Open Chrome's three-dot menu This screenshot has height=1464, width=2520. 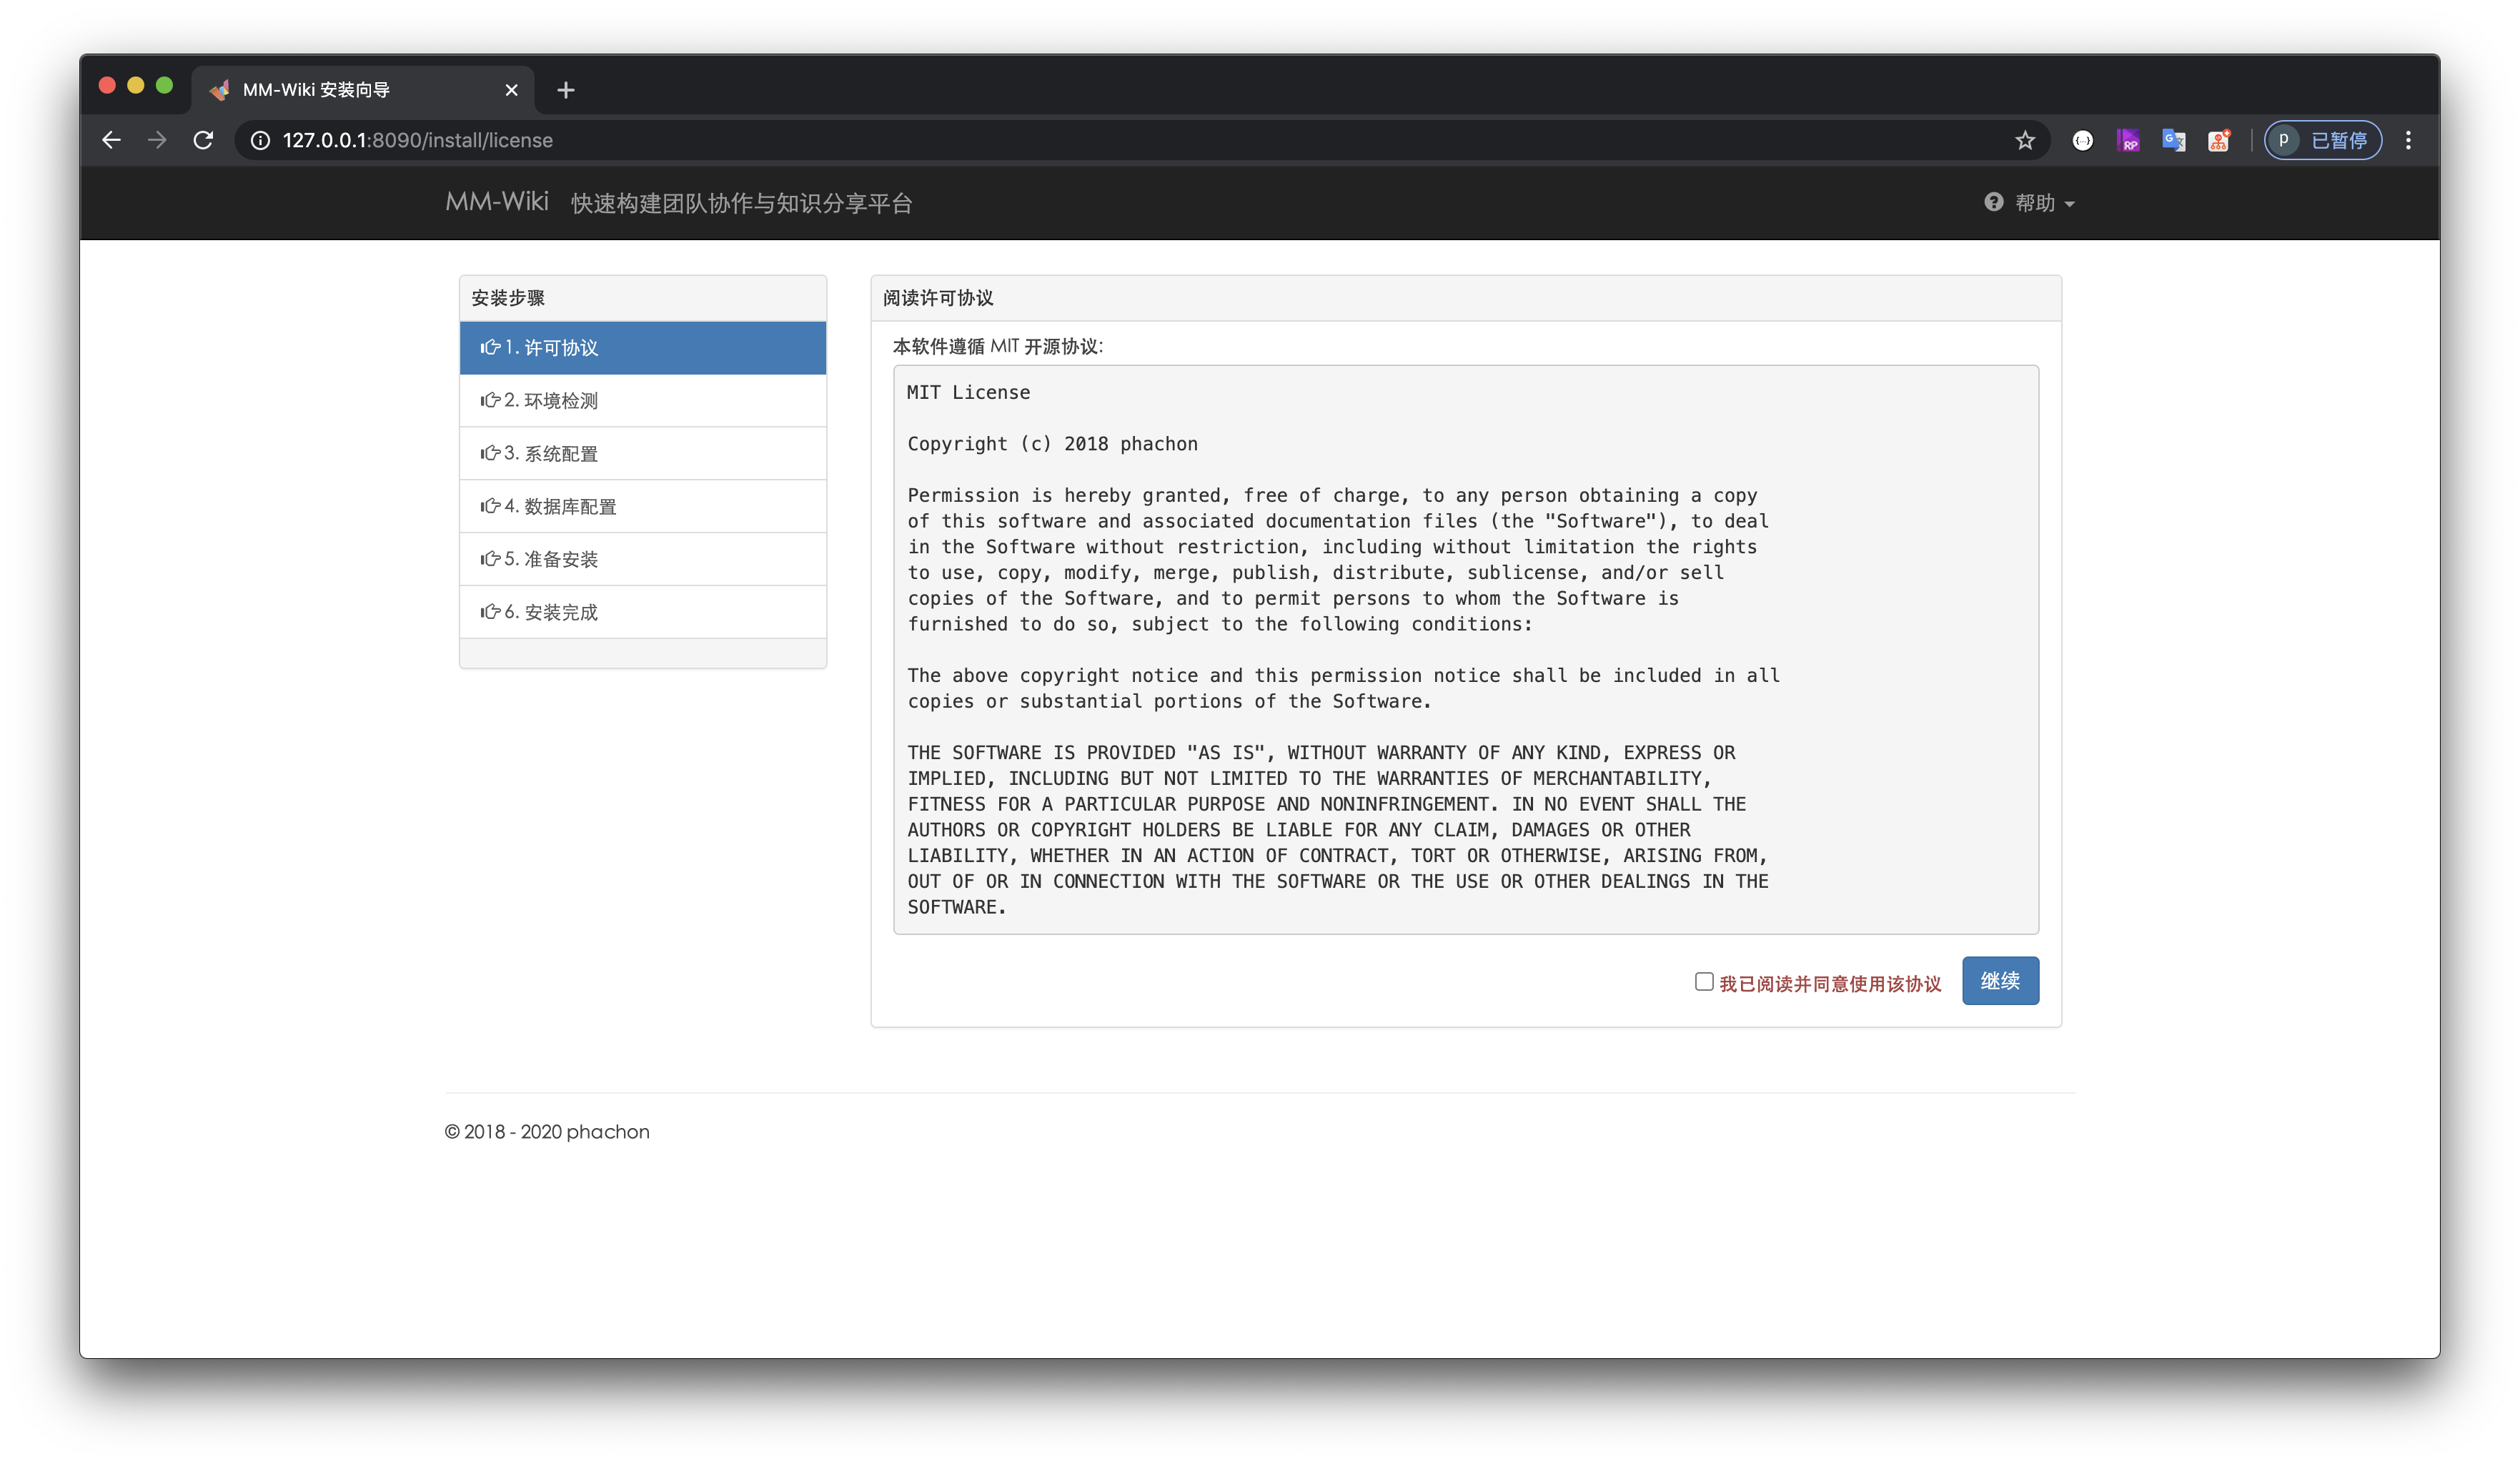point(2408,140)
